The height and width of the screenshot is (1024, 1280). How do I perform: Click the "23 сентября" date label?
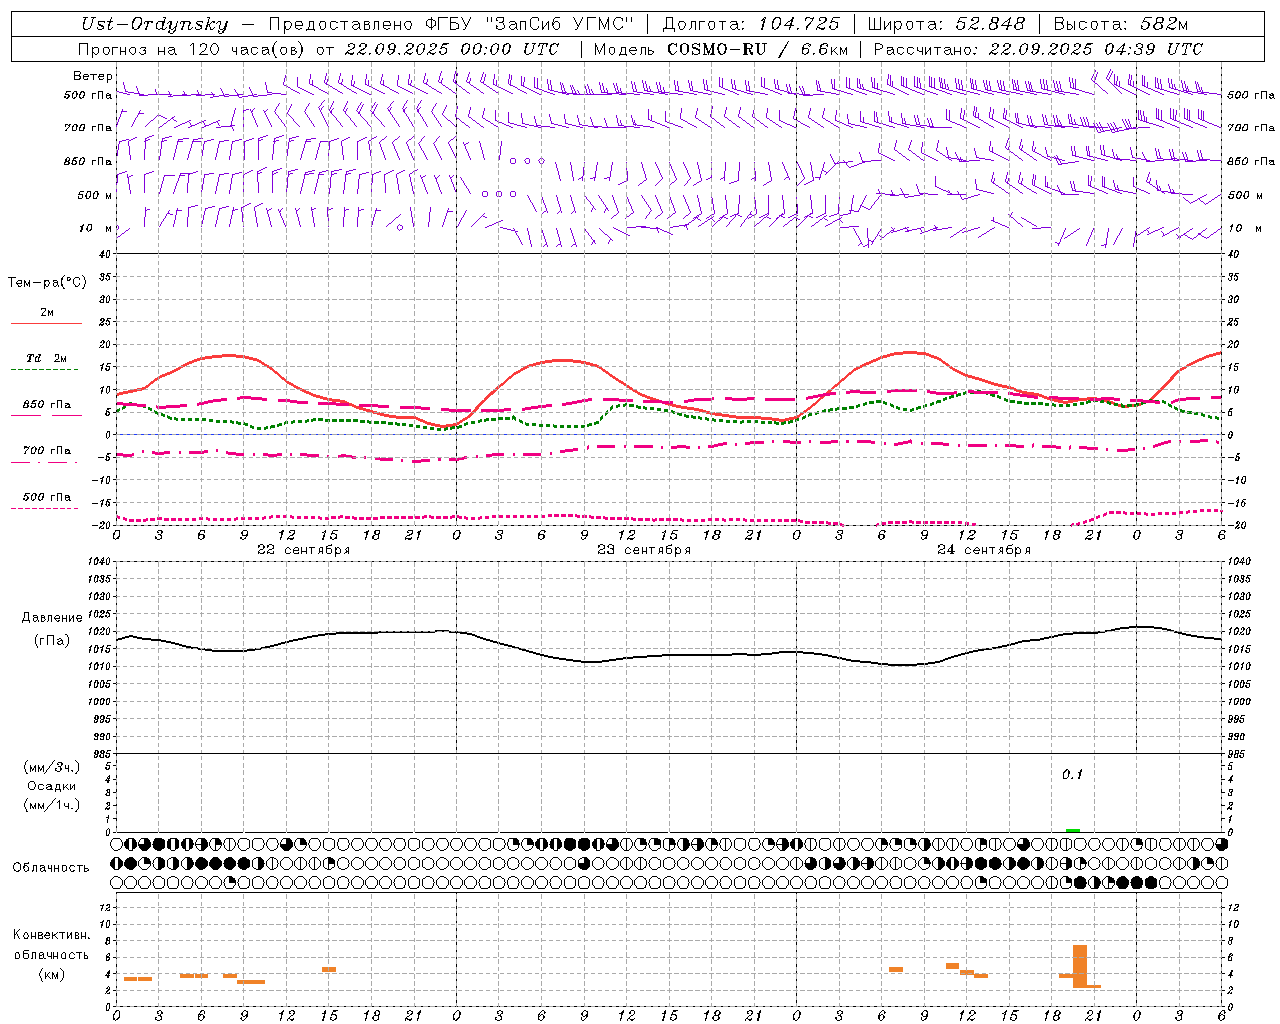click(644, 550)
